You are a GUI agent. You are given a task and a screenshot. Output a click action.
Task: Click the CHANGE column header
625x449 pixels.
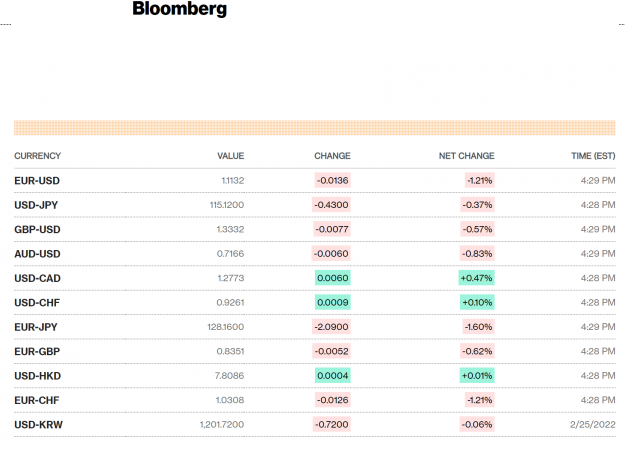tap(332, 156)
